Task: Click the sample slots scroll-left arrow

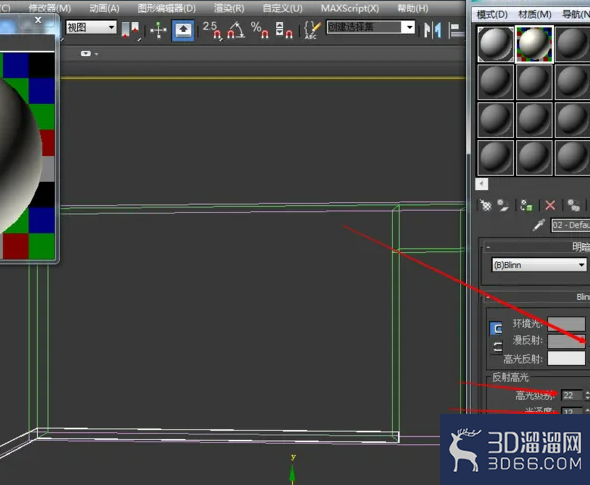Action: (x=482, y=184)
